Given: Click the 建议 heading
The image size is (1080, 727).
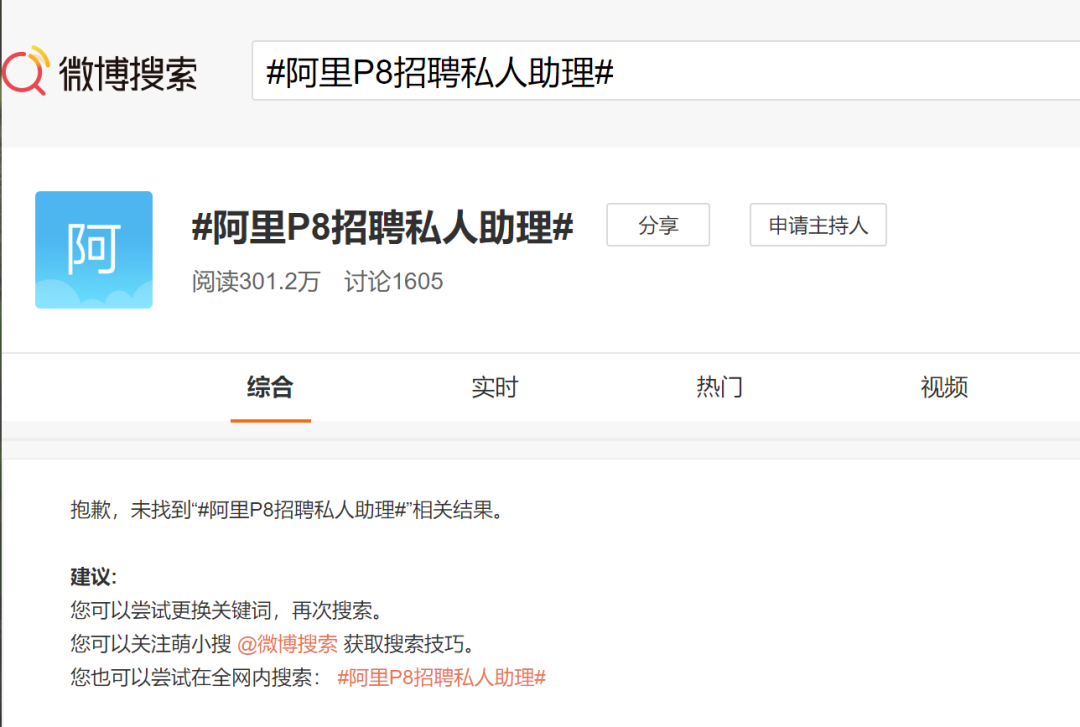Looking at the screenshot, I should tap(93, 577).
